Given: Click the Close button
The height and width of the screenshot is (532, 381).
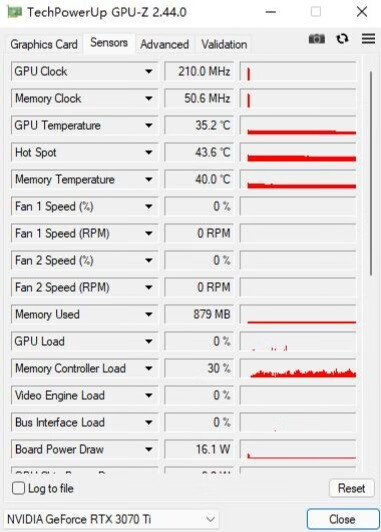Looking at the screenshot, I should tap(343, 519).
